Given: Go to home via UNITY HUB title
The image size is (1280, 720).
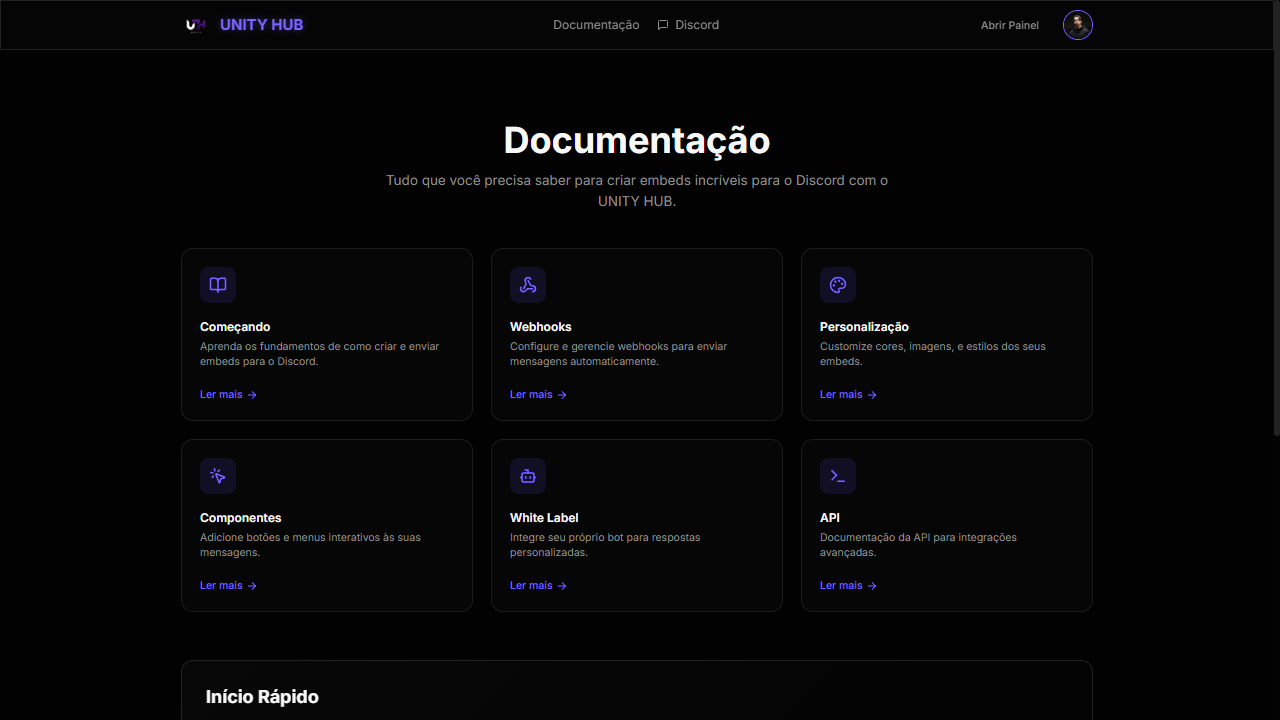Looking at the screenshot, I should pyautogui.click(x=261, y=25).
